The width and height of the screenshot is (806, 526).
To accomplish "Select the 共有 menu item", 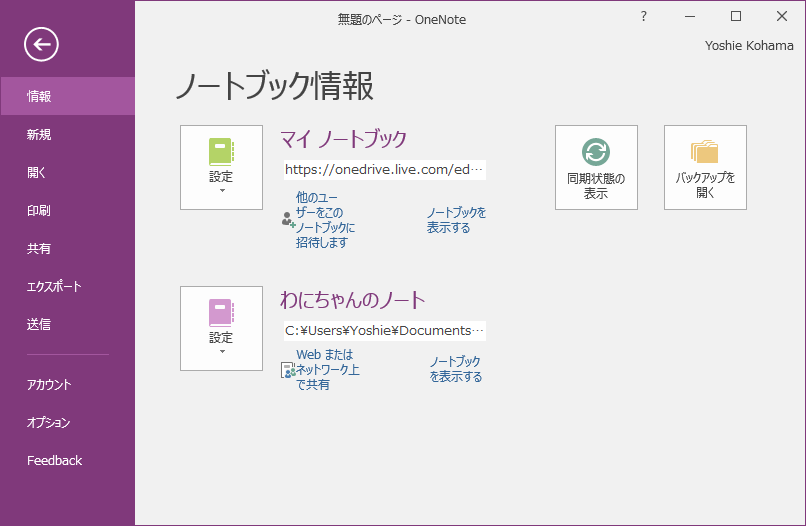I will point(68,248).
